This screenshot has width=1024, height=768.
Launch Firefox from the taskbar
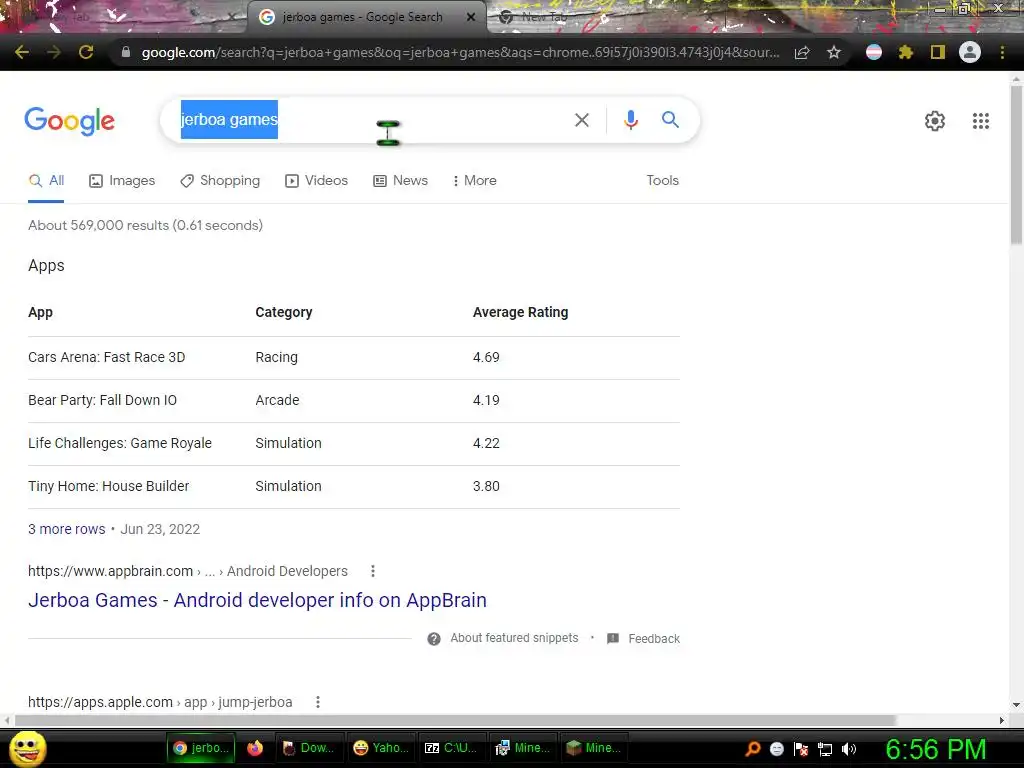(x=255, y=748)
